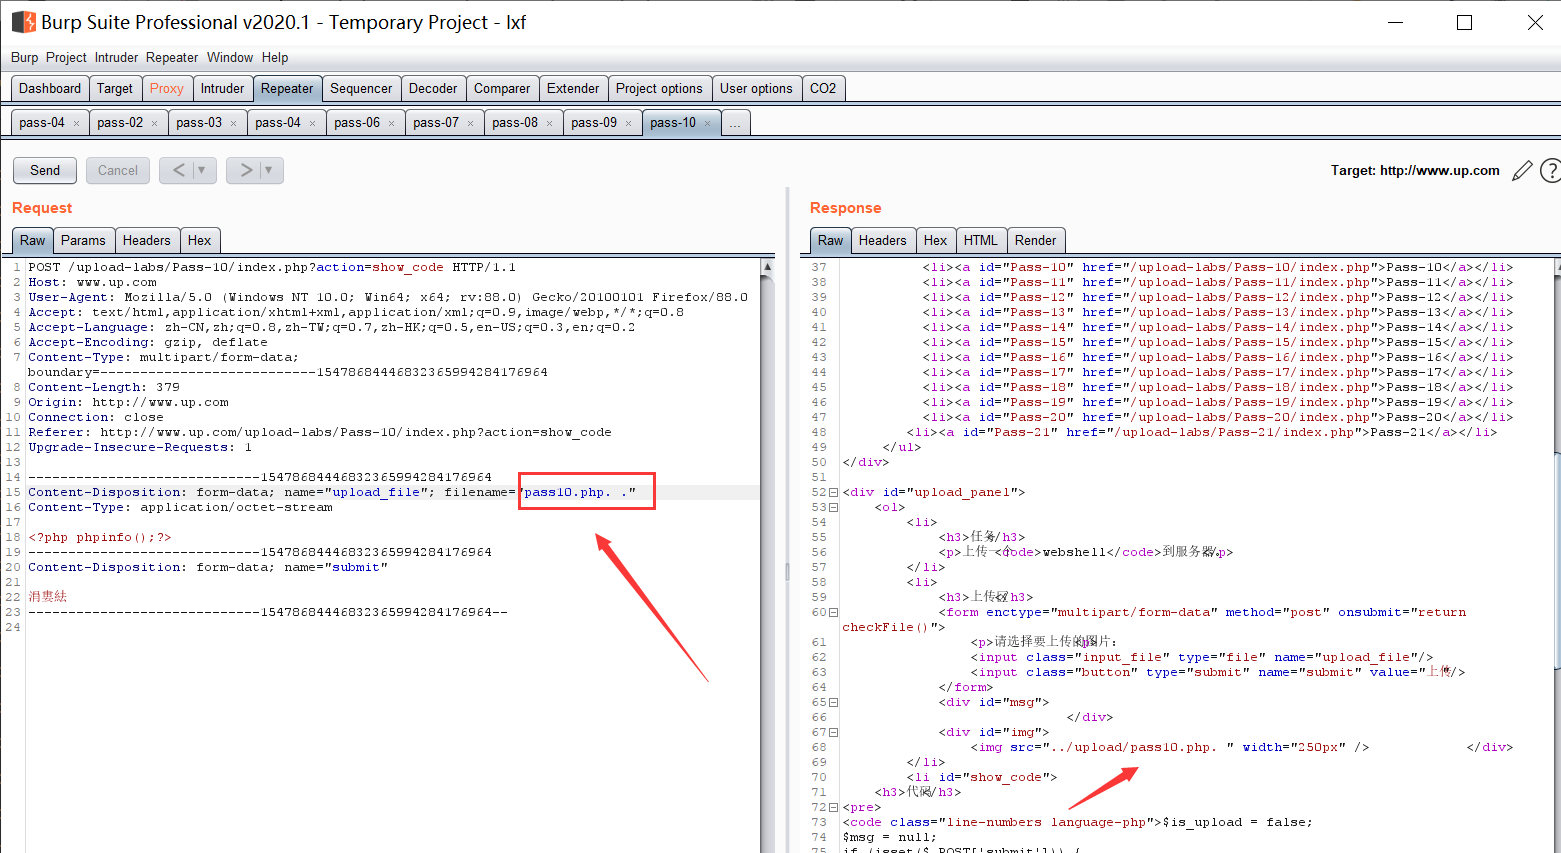Collapse the response line 53 fold marker
This screenshot has height=853, width=1561.
coord(833,507)
